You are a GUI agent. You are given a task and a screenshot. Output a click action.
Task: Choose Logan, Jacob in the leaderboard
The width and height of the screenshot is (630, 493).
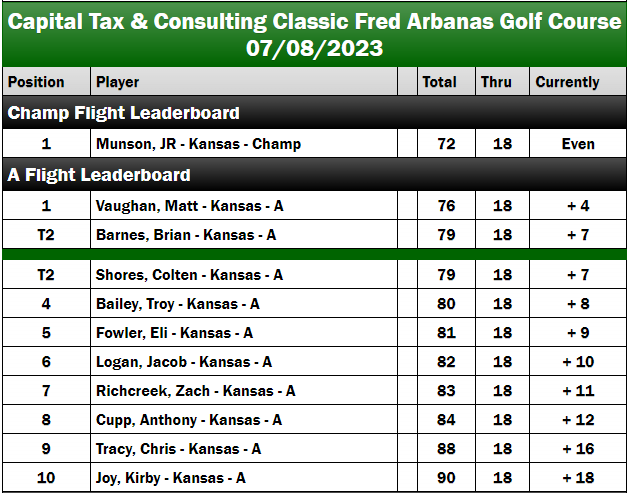tap(184, 362)
